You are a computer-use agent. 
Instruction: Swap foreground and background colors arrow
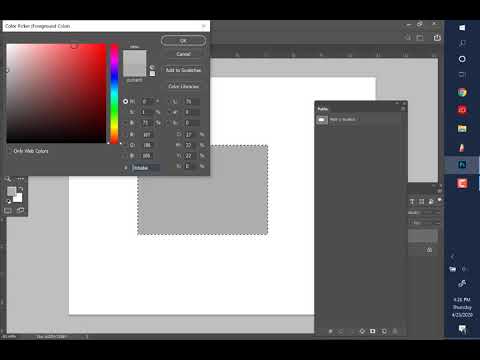click(21, 189)
